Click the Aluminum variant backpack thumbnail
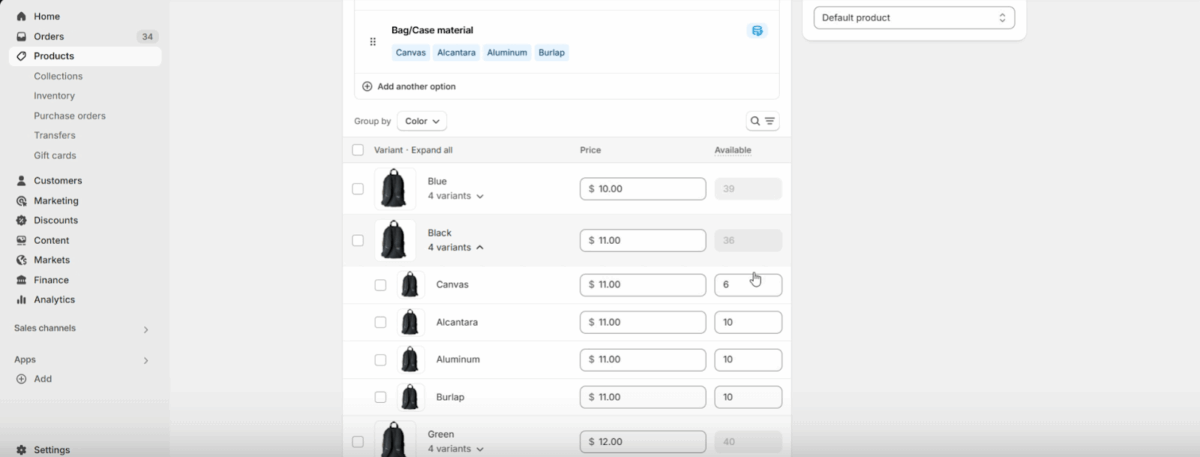 [410, 360]
